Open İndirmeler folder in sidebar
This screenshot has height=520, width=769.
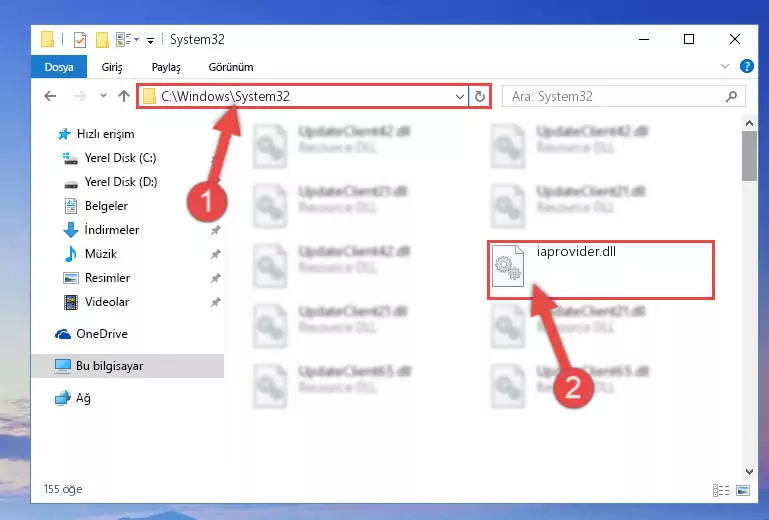coord(111,230)
